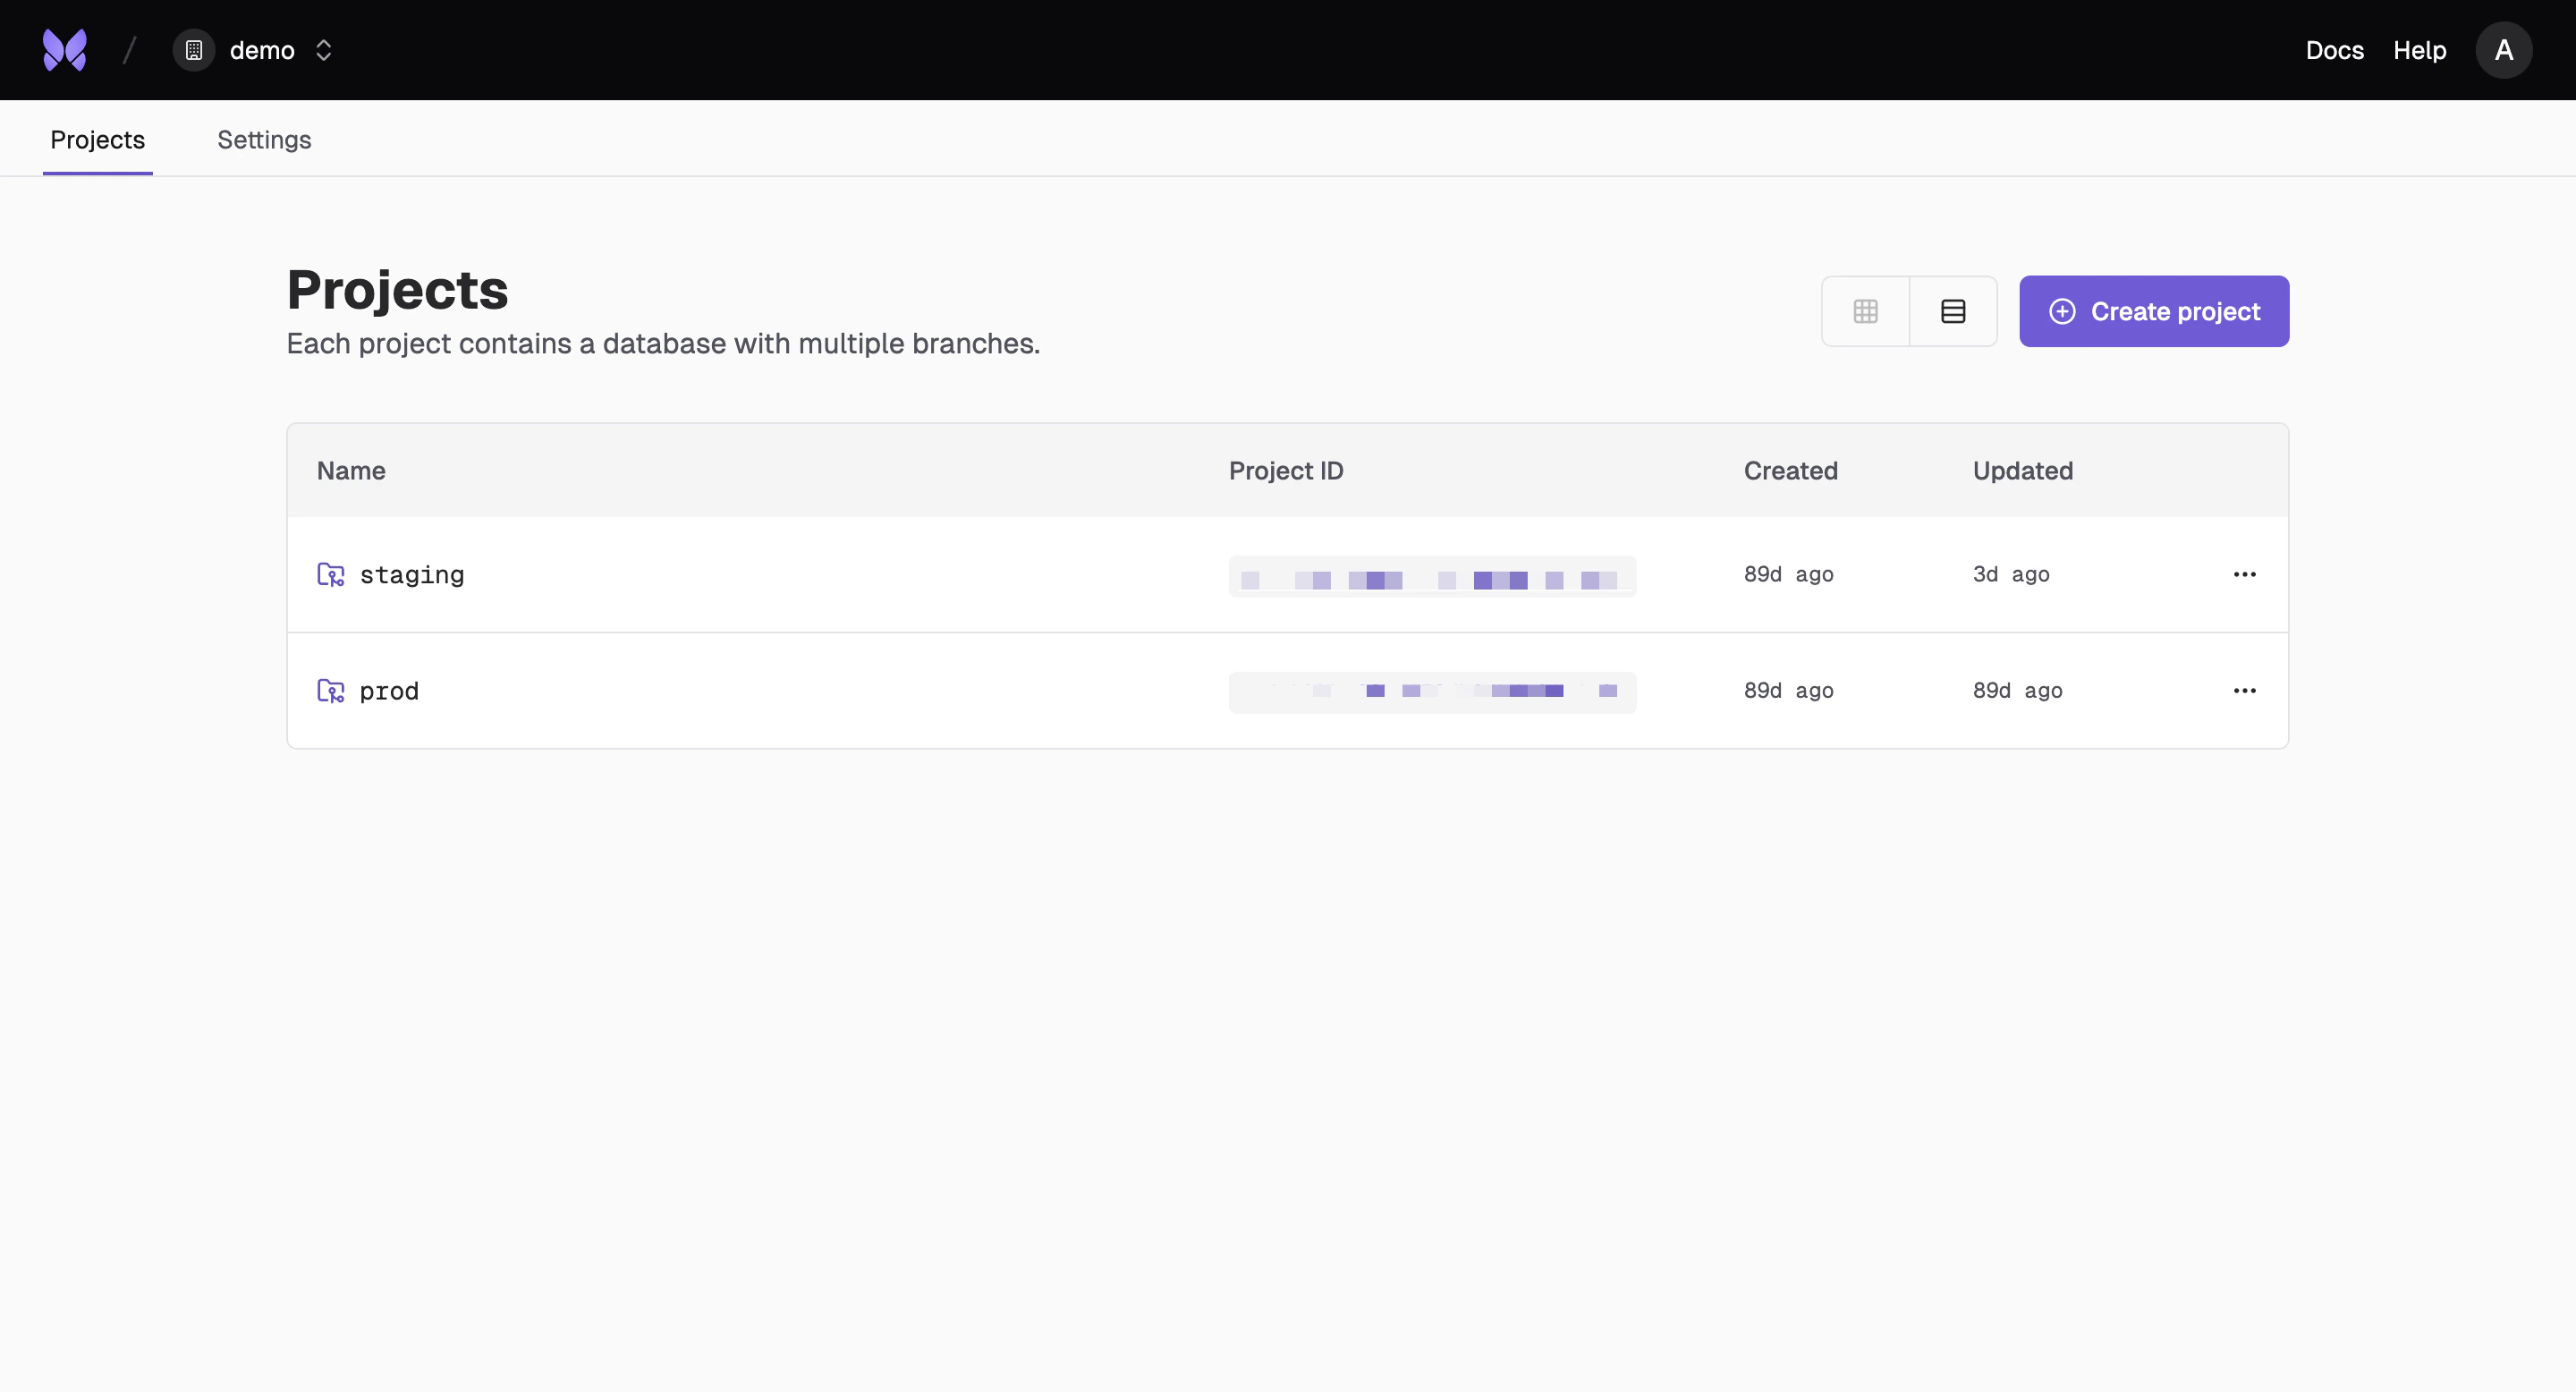Expand the account avatar menu

[2503, 49]
